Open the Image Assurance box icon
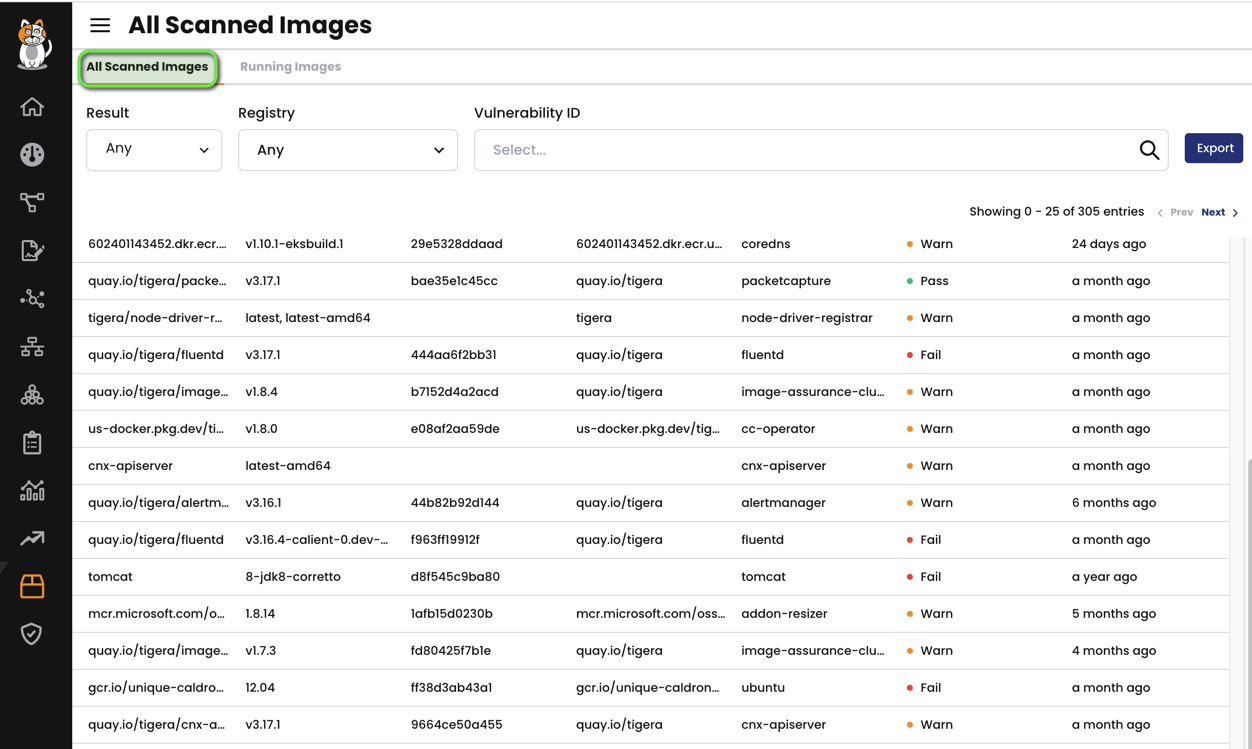The height and width of the screenshot is (749, 1252). coord(32,586)
